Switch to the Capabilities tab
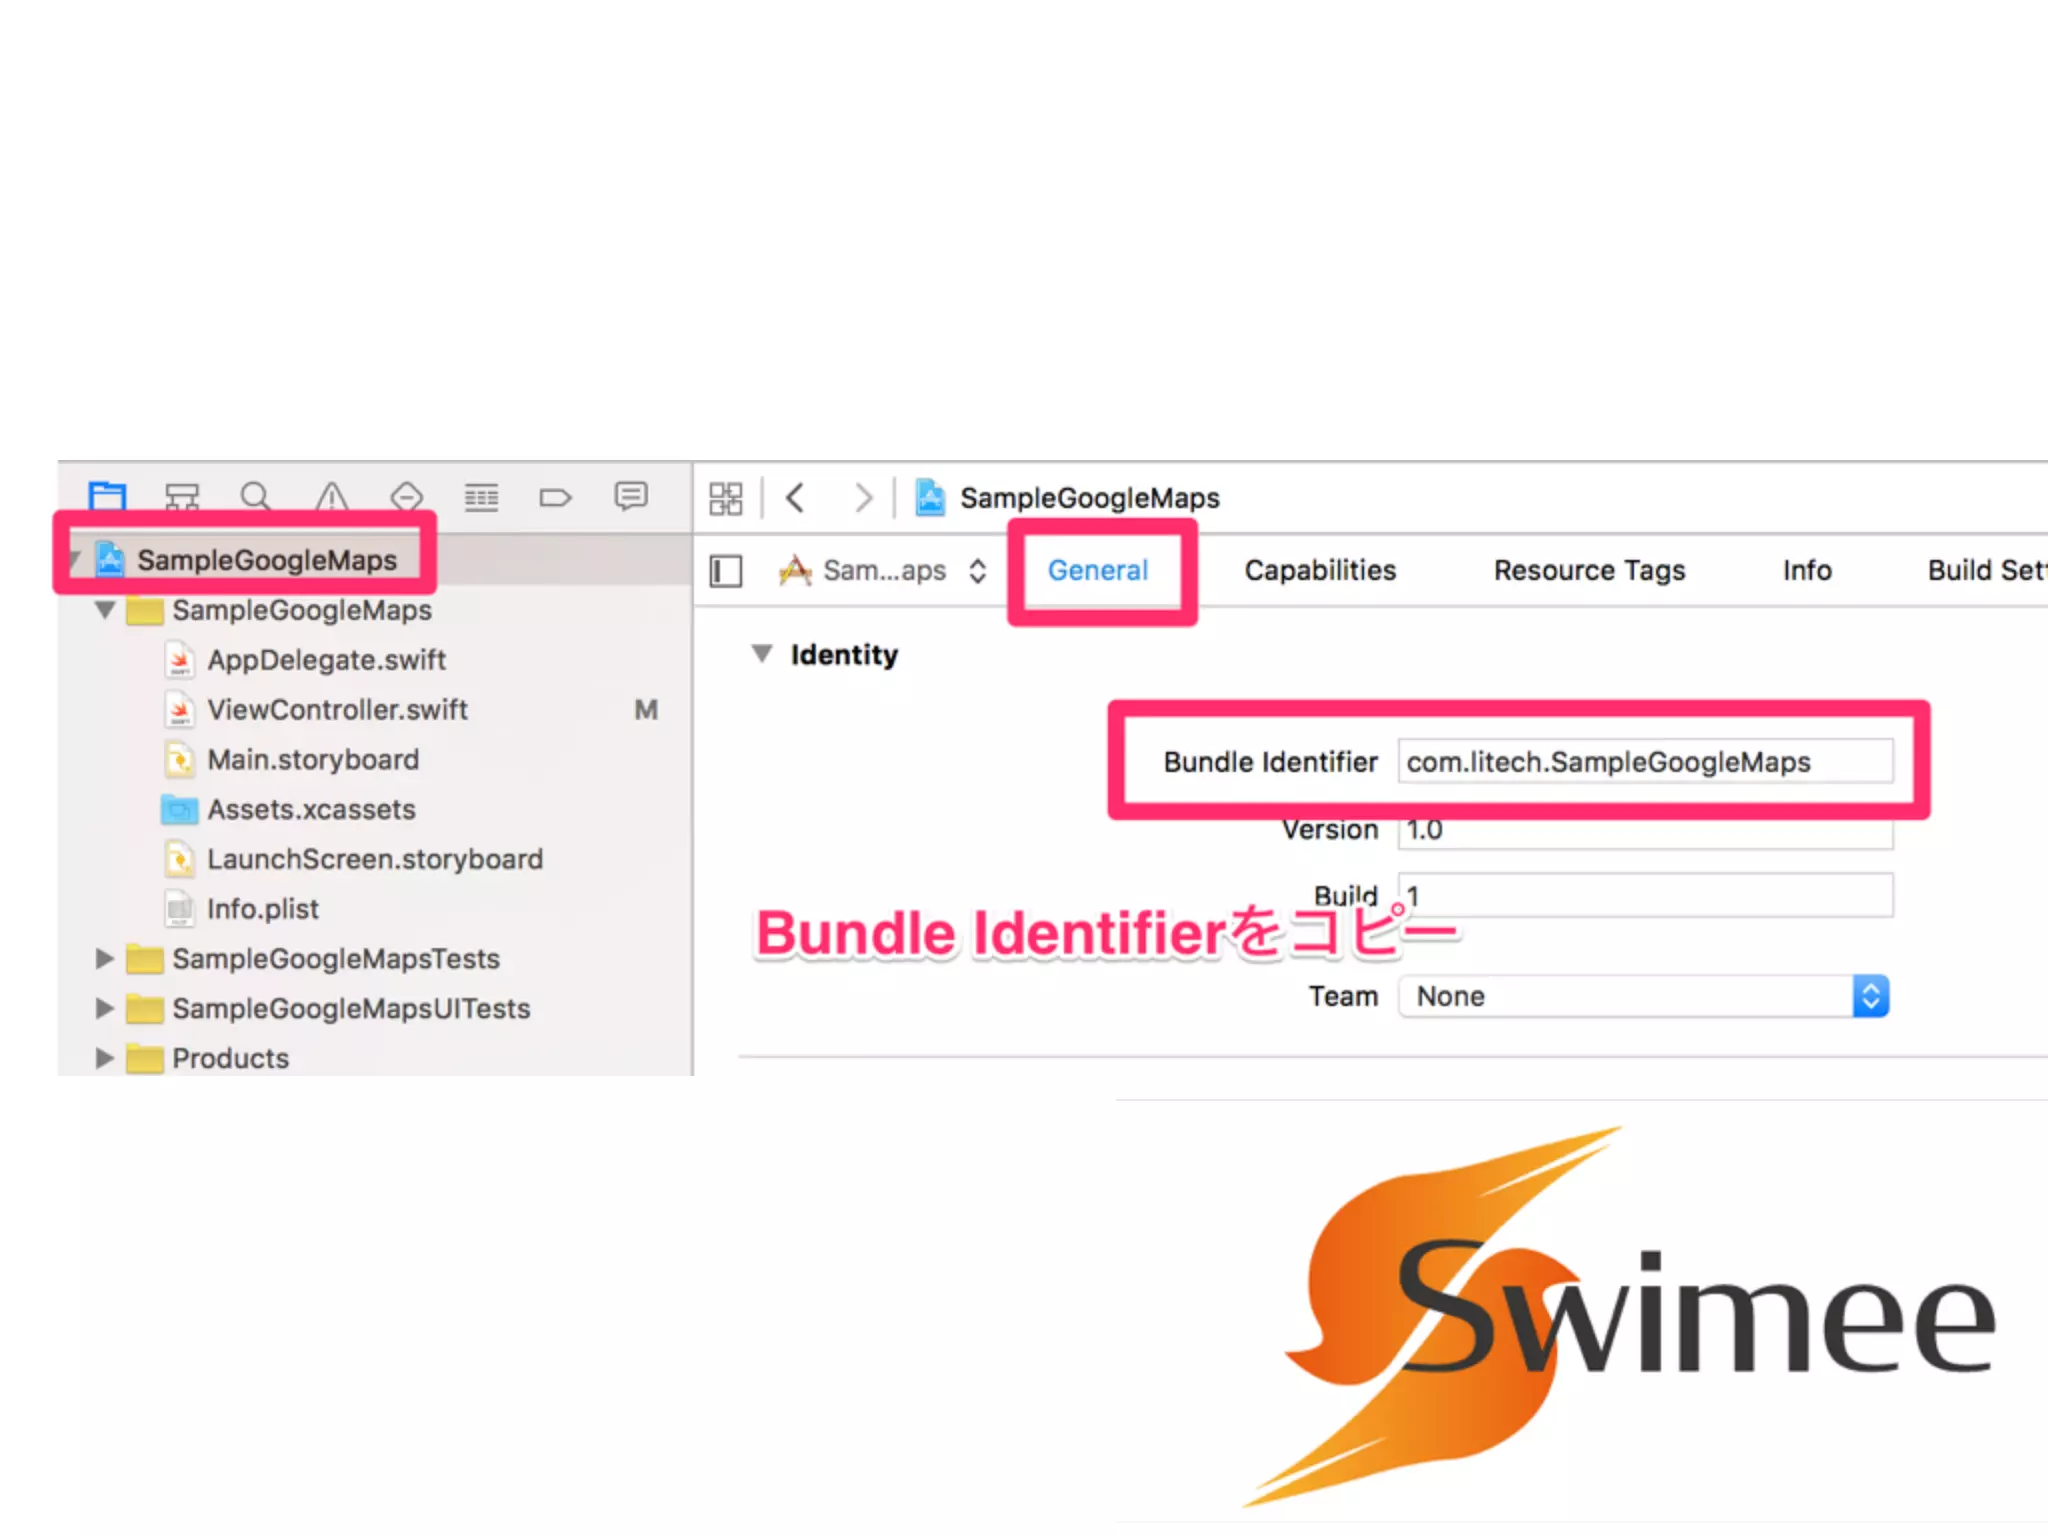This screenshot has width=2048, height=1536. 1319,570
